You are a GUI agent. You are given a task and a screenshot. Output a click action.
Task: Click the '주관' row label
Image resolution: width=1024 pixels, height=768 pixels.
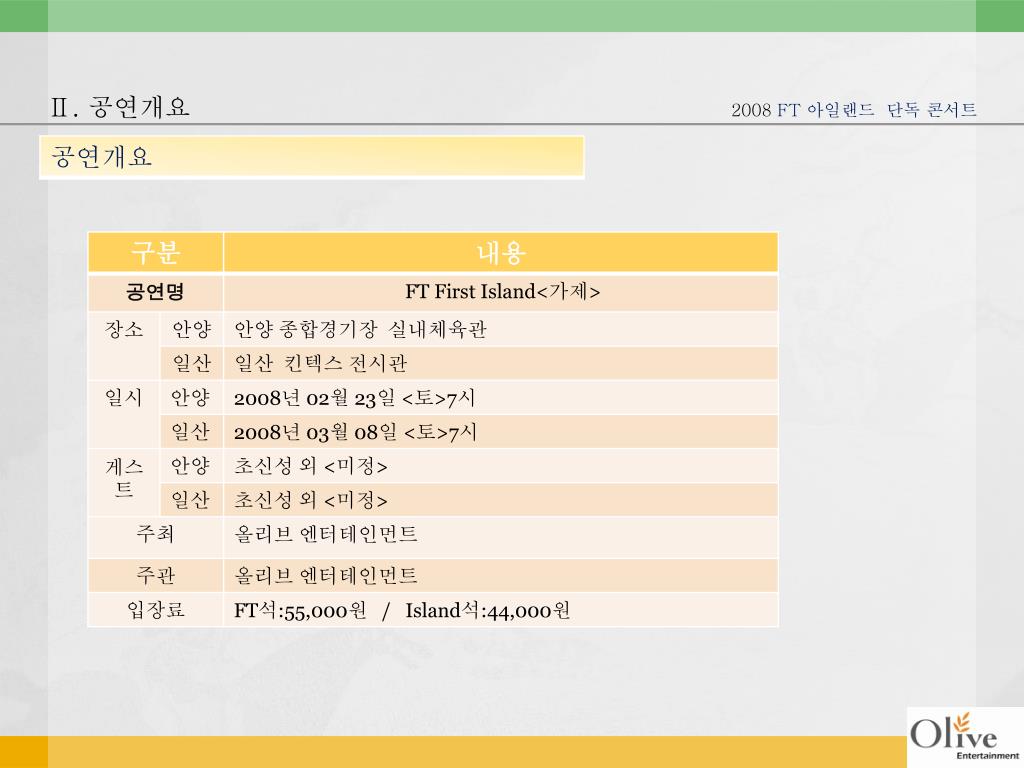pyautogui.click(x=155, y=575)
